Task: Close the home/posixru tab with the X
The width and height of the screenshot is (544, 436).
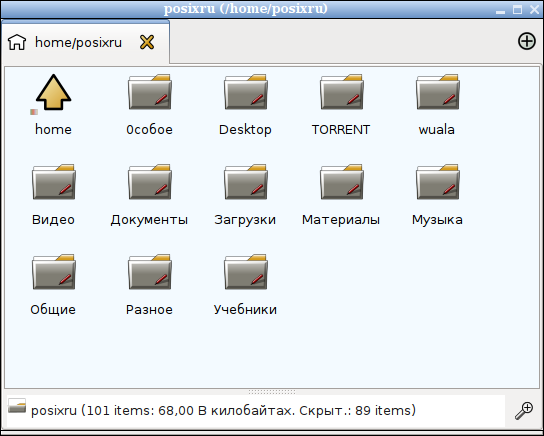Action: pyautogui.click(x=147, y=42)
